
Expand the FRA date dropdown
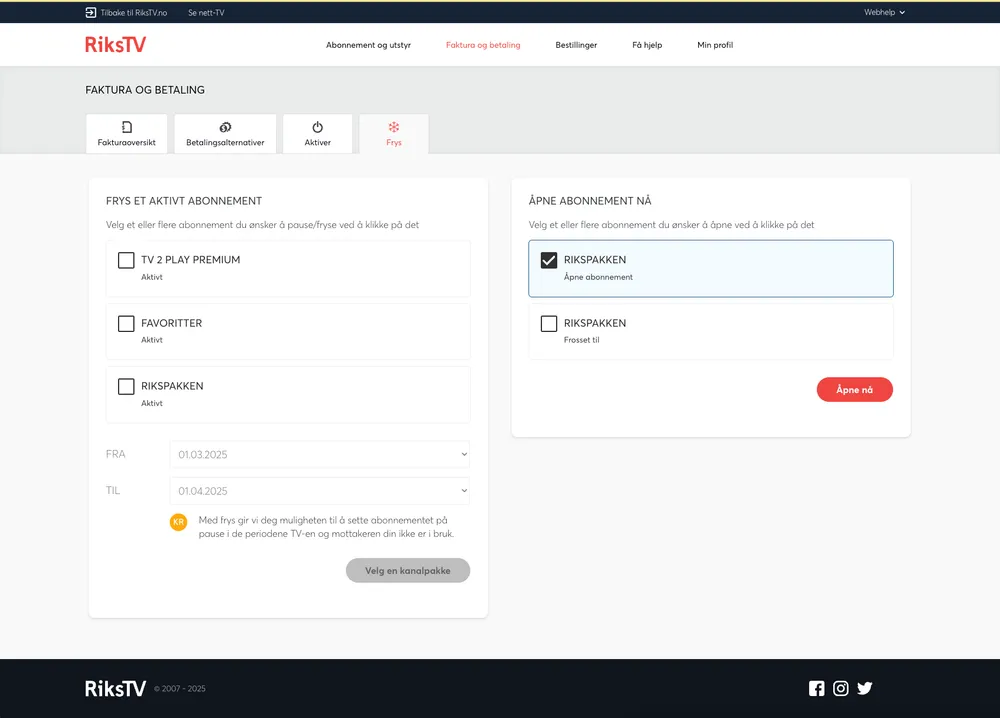[319, 455]
